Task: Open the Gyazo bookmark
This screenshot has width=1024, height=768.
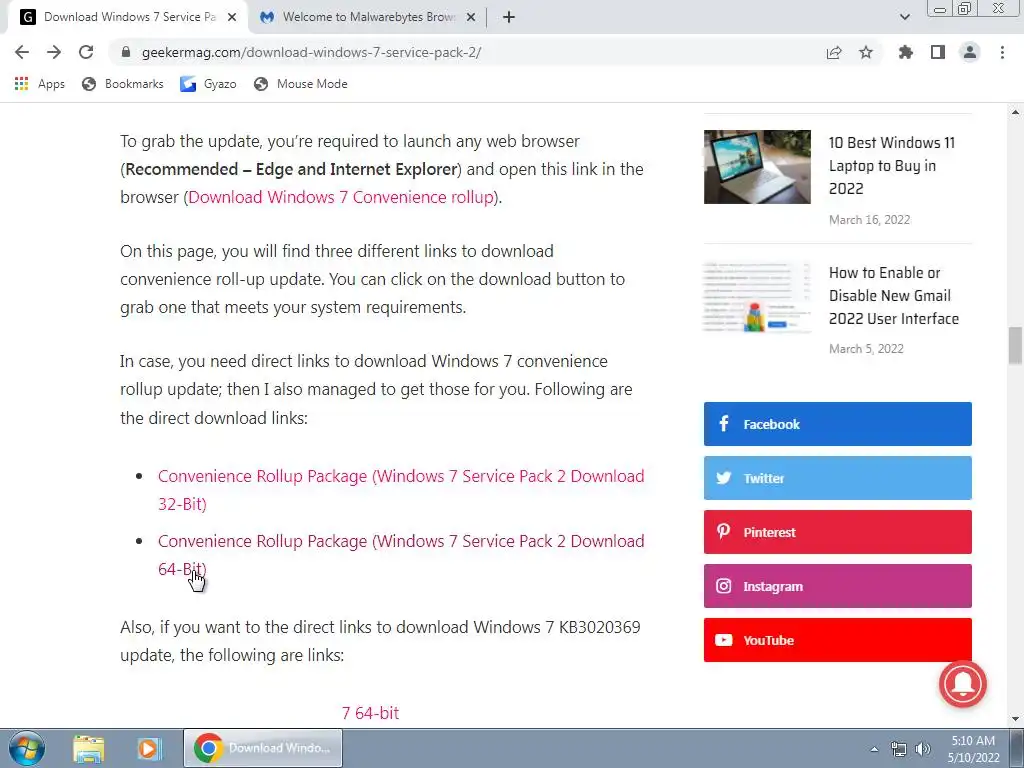Action: point(208,84)
